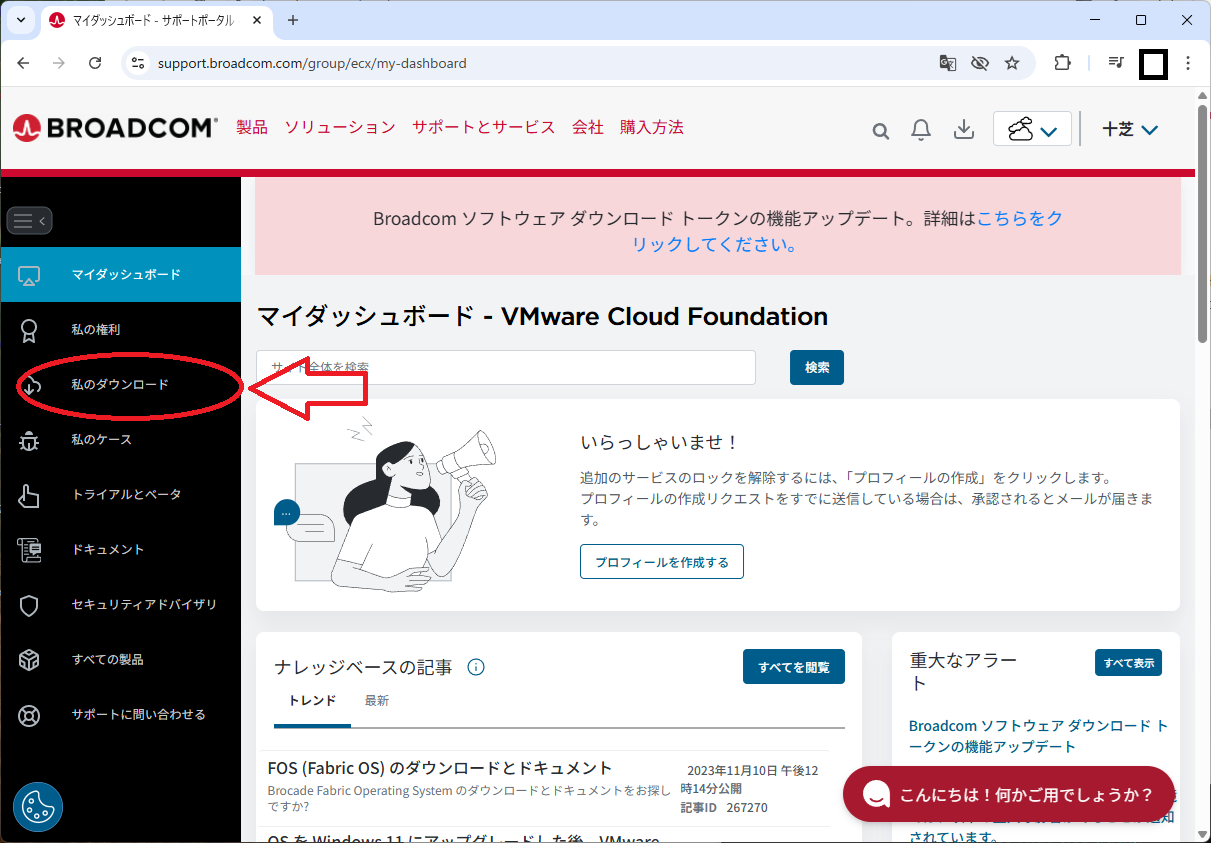Open the 十芝 user account dropdown
1211x843 pixels.
click(x=1129, y=130)
